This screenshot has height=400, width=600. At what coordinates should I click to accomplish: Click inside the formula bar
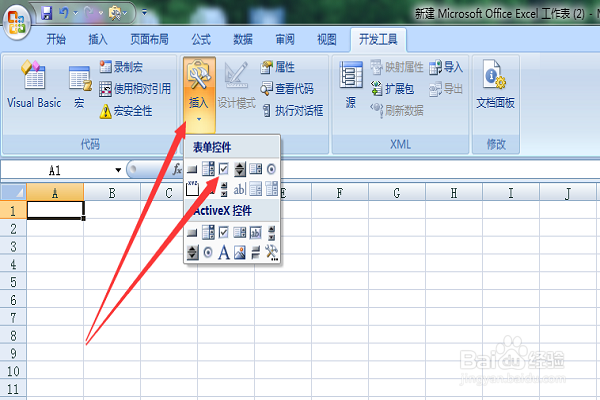tap(440, 170)
